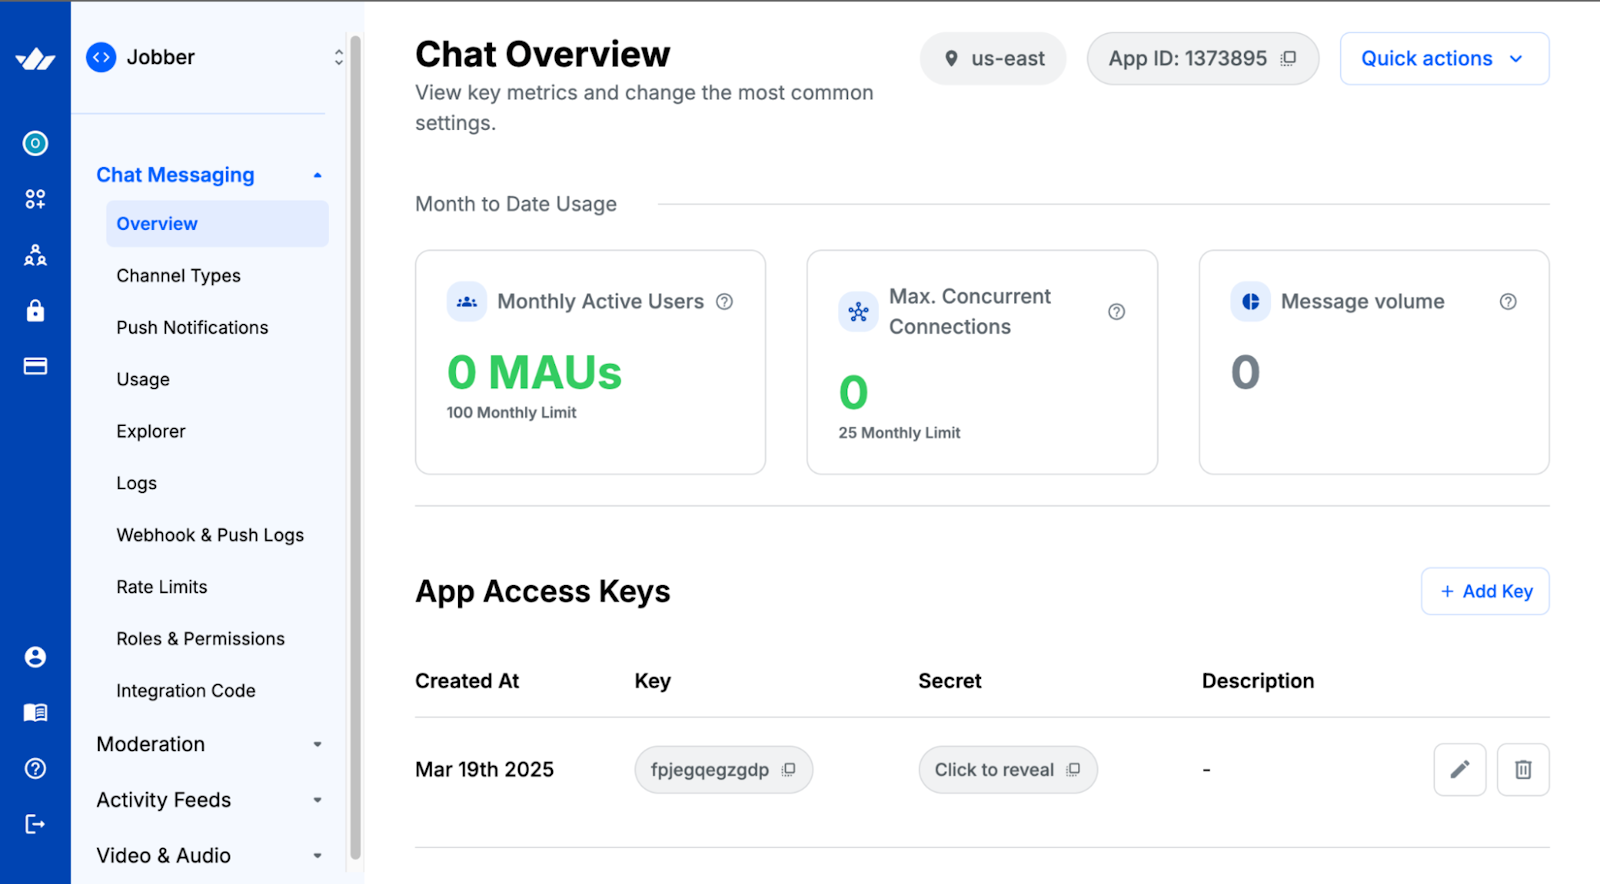This screenshot has width=1600, height=884.
Task: Open the Quick actions dropdown
Action: point(1443,58)
